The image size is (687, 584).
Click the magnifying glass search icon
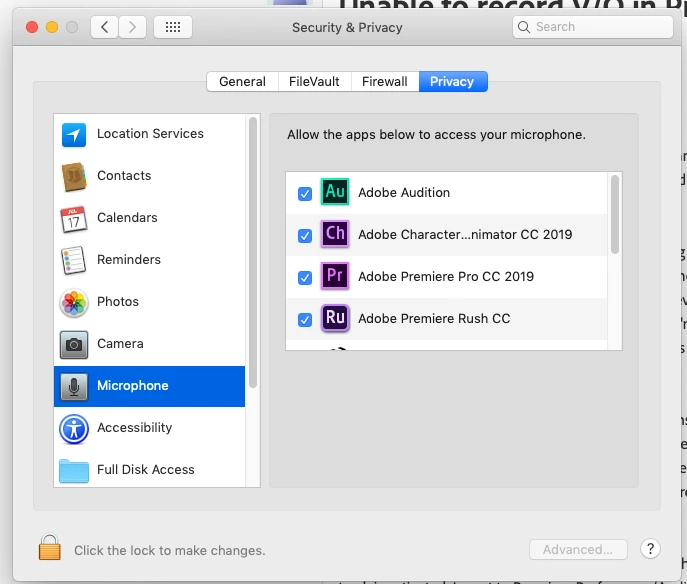pos(524,27)
